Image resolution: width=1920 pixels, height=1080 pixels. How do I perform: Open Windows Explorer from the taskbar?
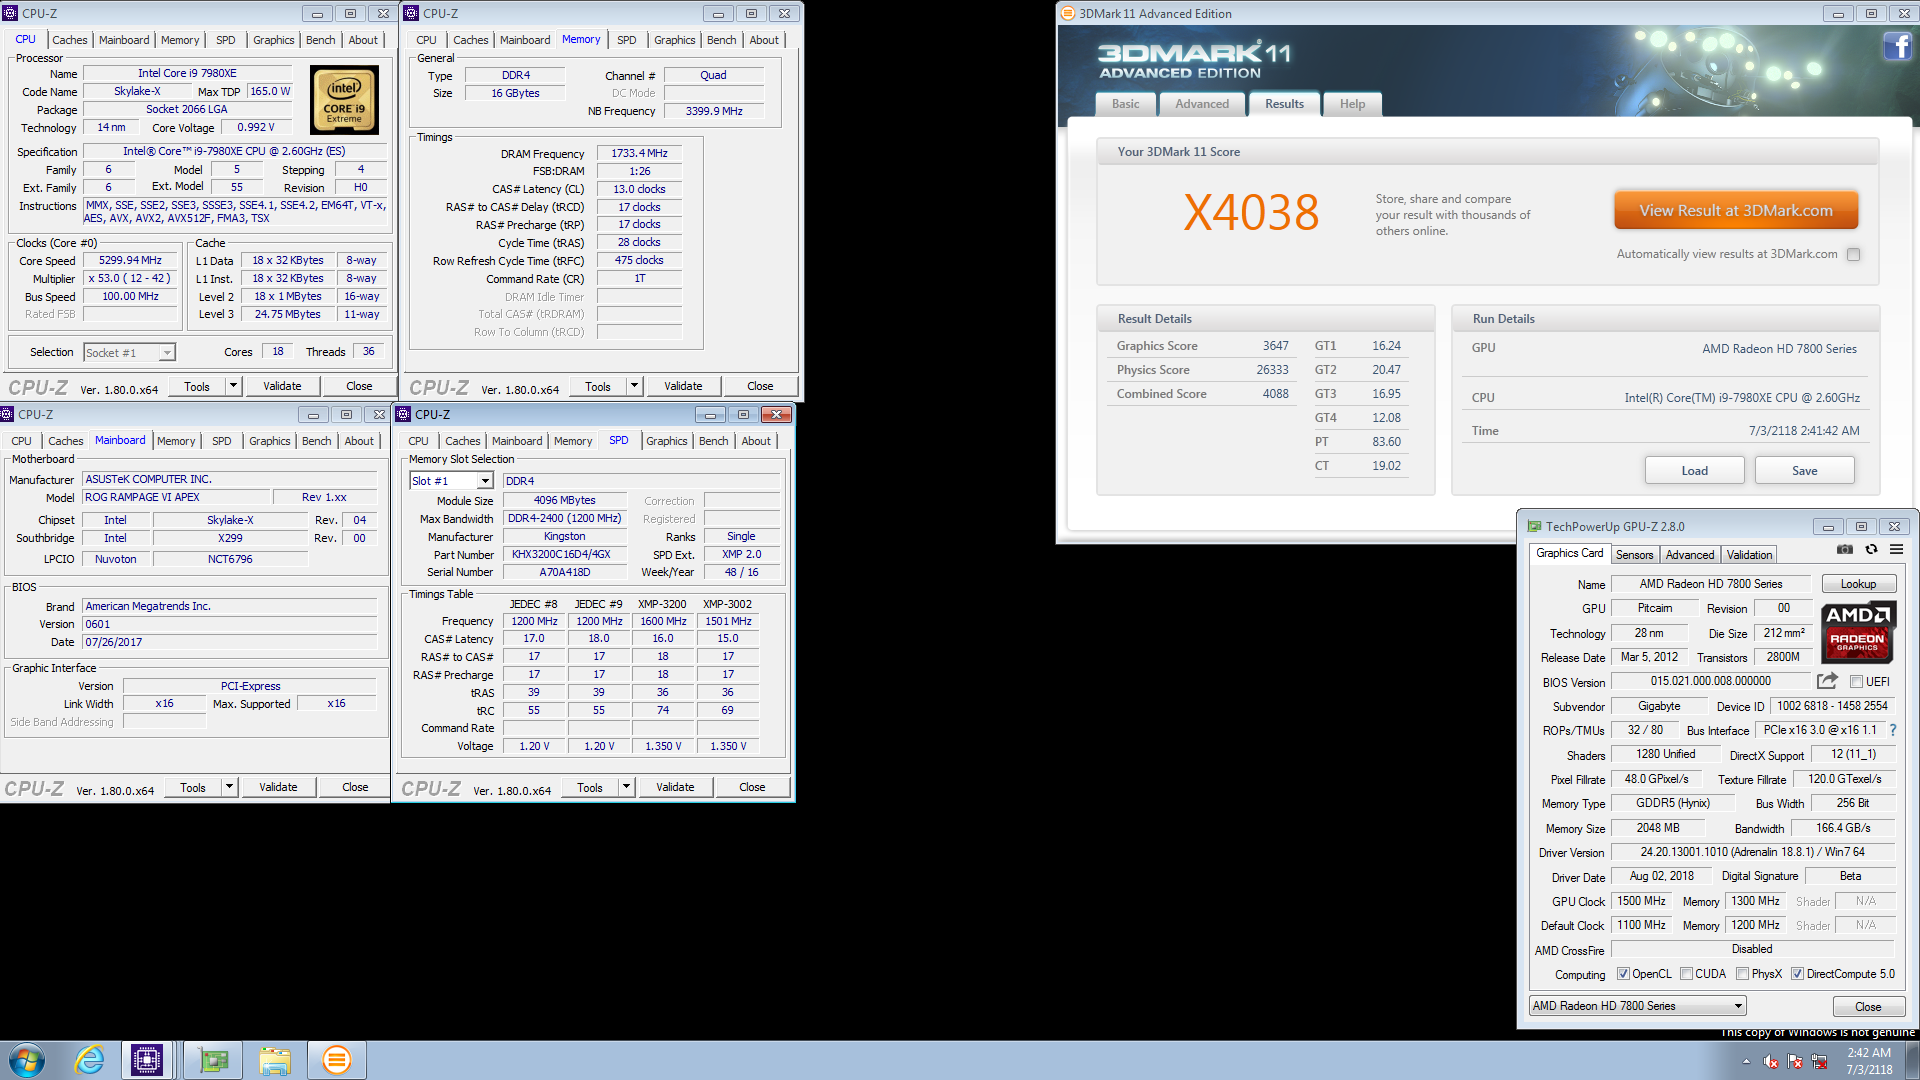(274, 1060)
